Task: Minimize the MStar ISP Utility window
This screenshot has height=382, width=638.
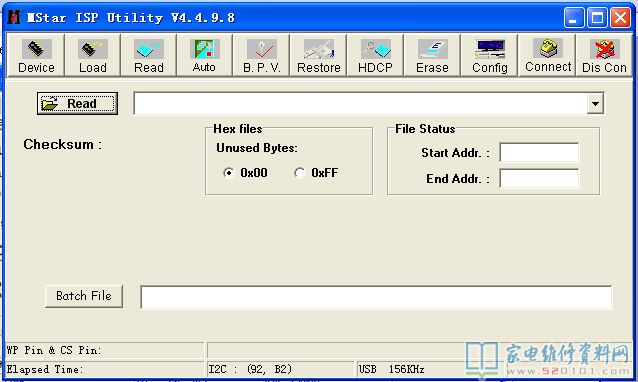Action: (x=574, y=18)
